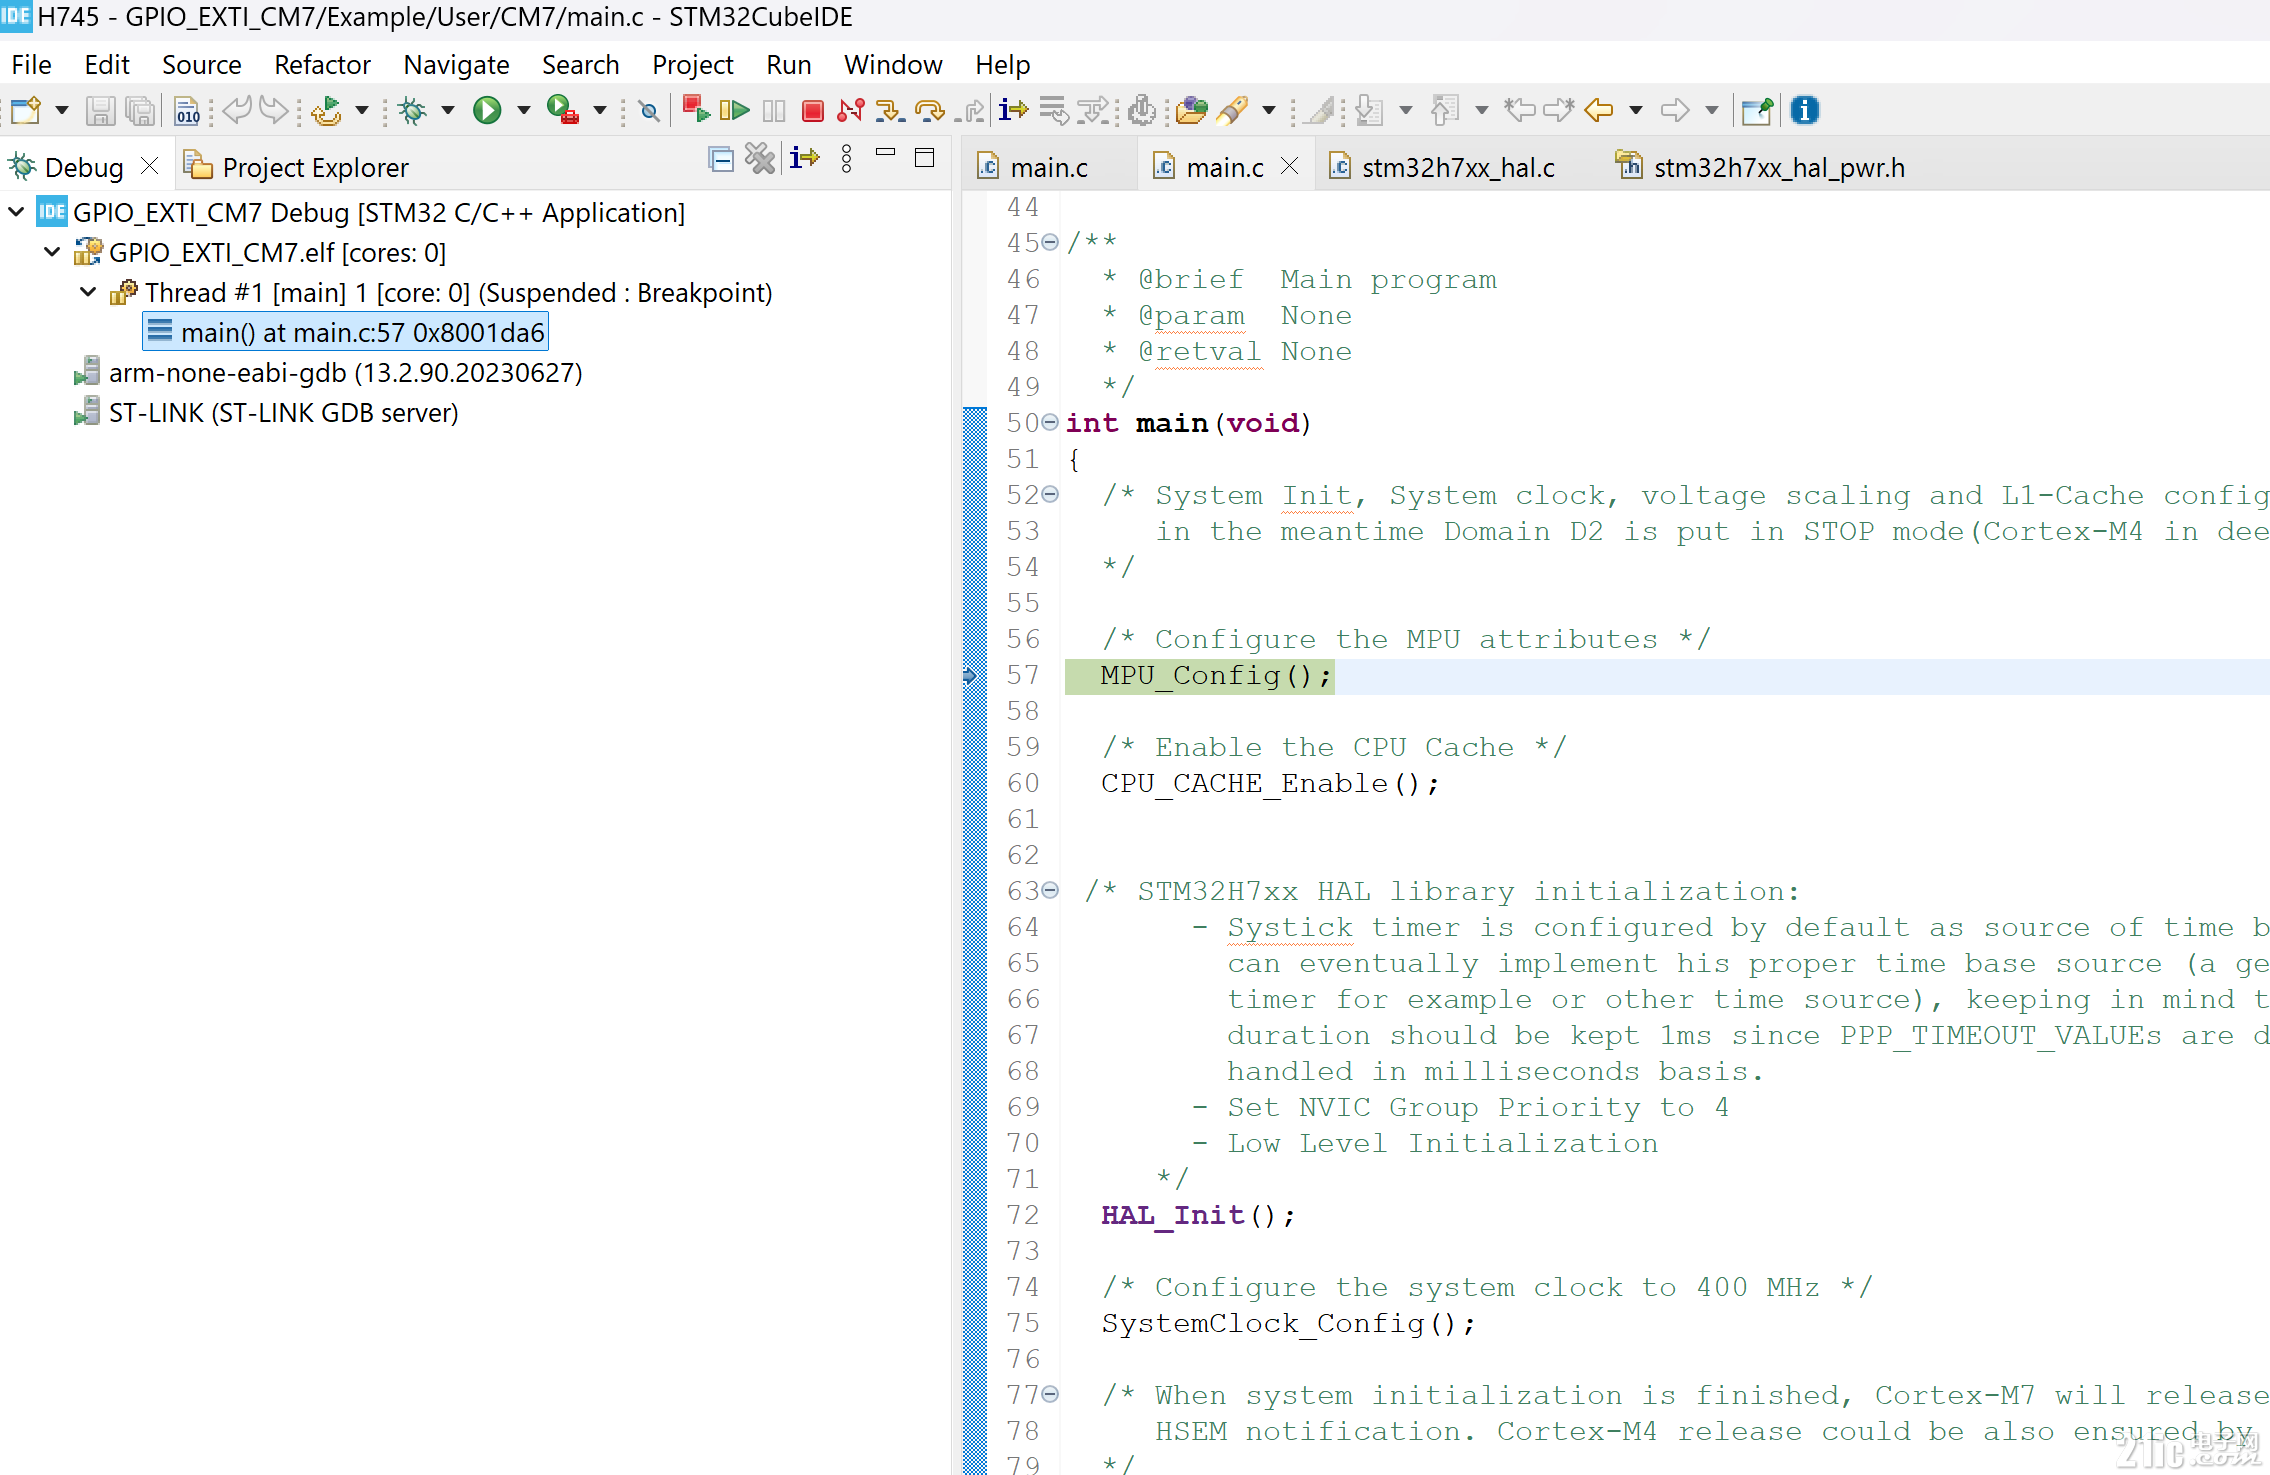Click the Debug bug icon in toolbar
Screen dimensions: 2270x1475
412,110
